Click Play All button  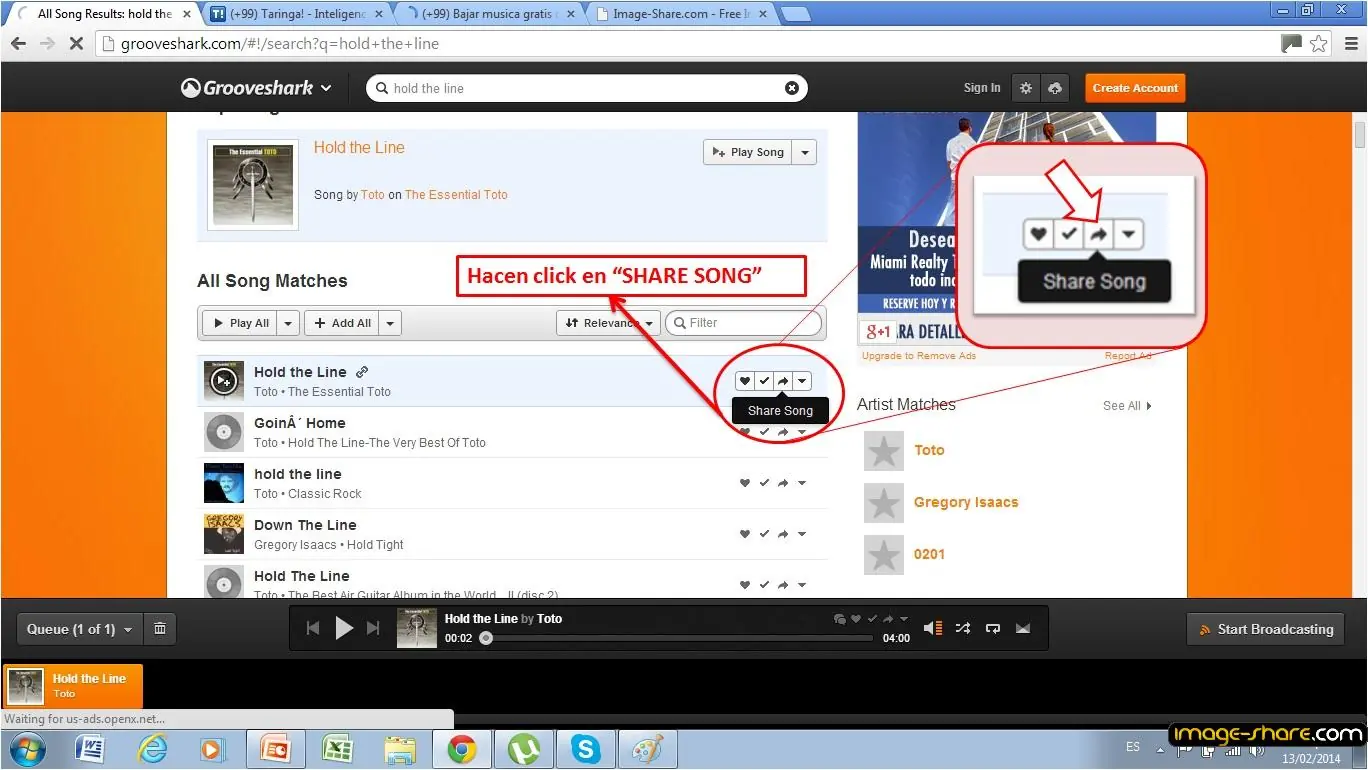[239, 323]
